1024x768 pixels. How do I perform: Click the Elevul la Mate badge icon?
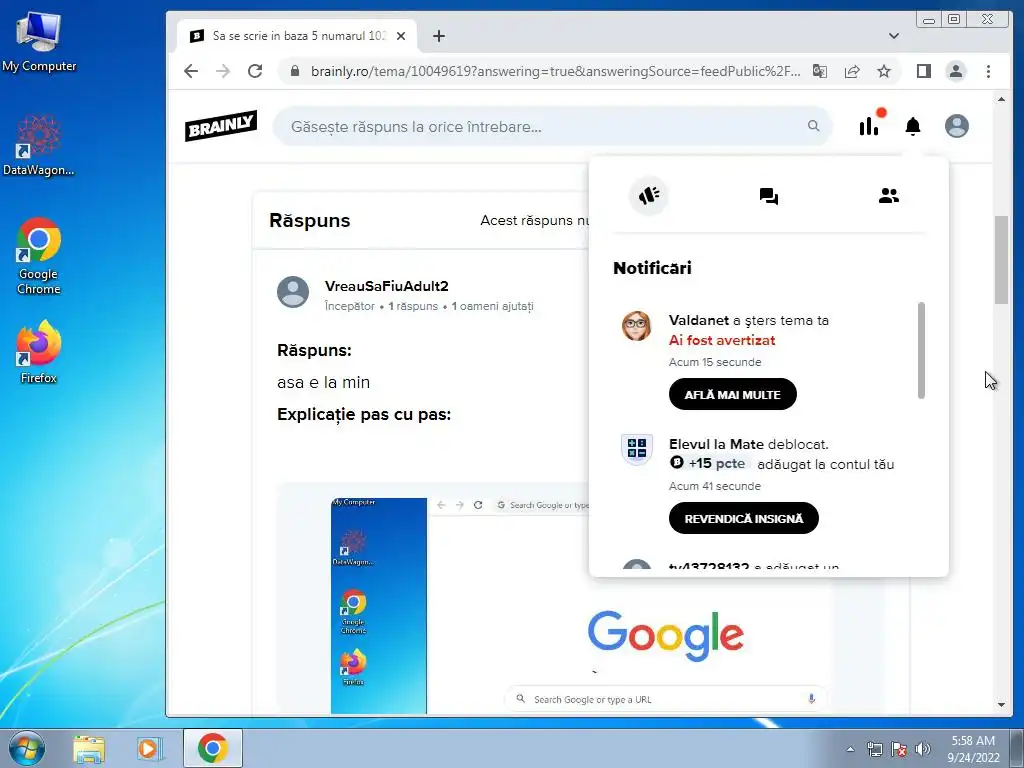tap(636, 449)
